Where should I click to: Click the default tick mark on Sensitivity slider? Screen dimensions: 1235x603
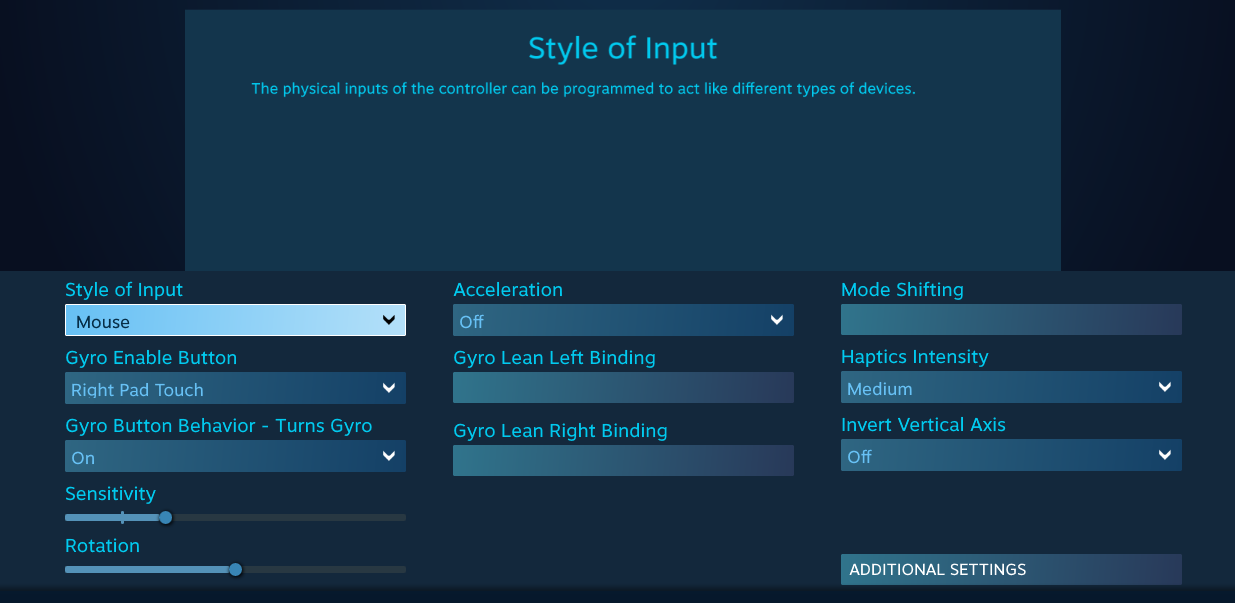tap(122, 517)
